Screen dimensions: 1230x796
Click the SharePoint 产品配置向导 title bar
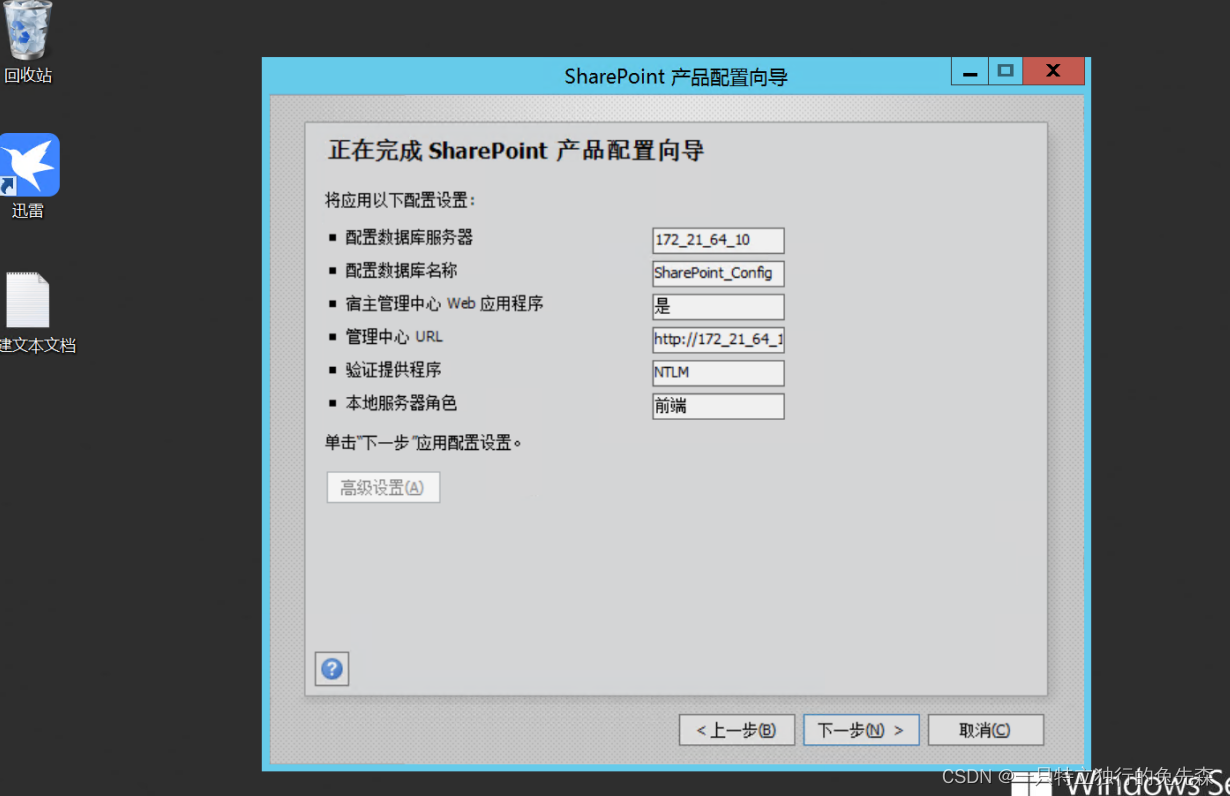(x=676, y=76)
